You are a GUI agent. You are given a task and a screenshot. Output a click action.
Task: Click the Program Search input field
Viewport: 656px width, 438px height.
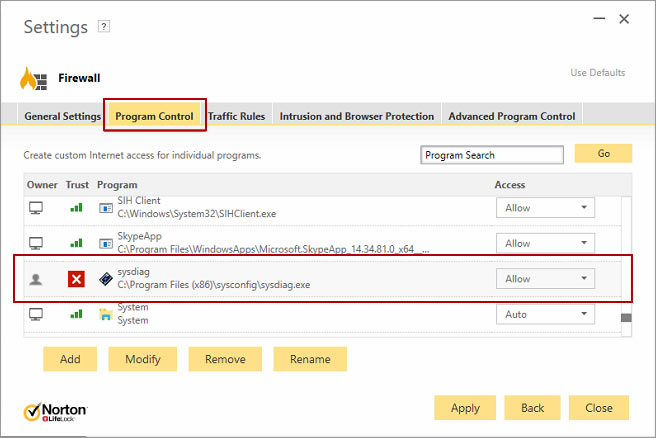pyautogui.click(x=492, y=155)
